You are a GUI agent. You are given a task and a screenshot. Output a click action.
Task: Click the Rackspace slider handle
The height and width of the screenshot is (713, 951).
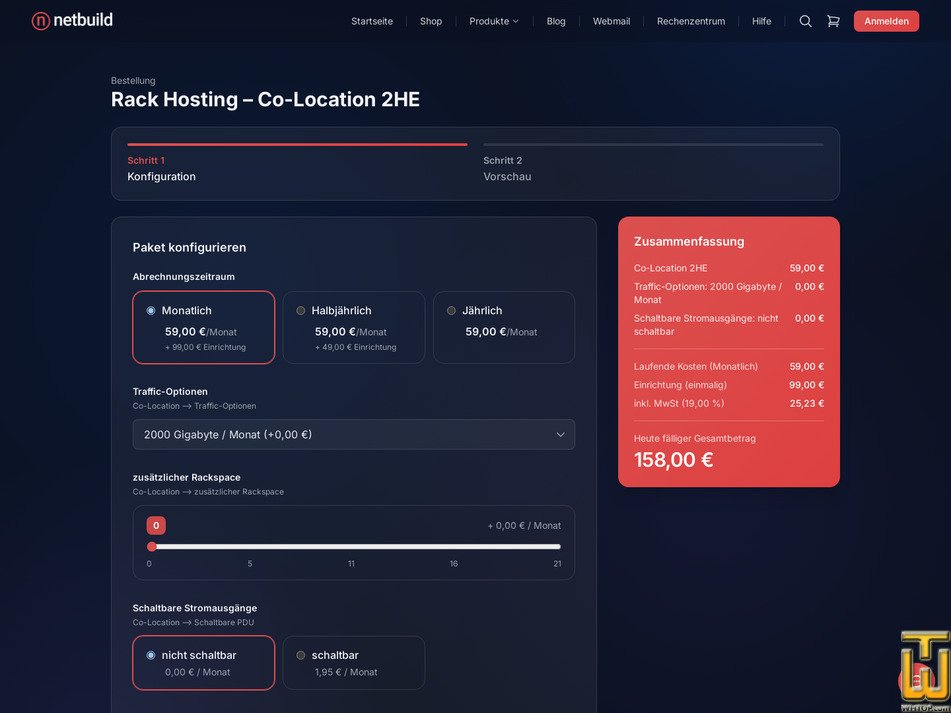[152, 547]
